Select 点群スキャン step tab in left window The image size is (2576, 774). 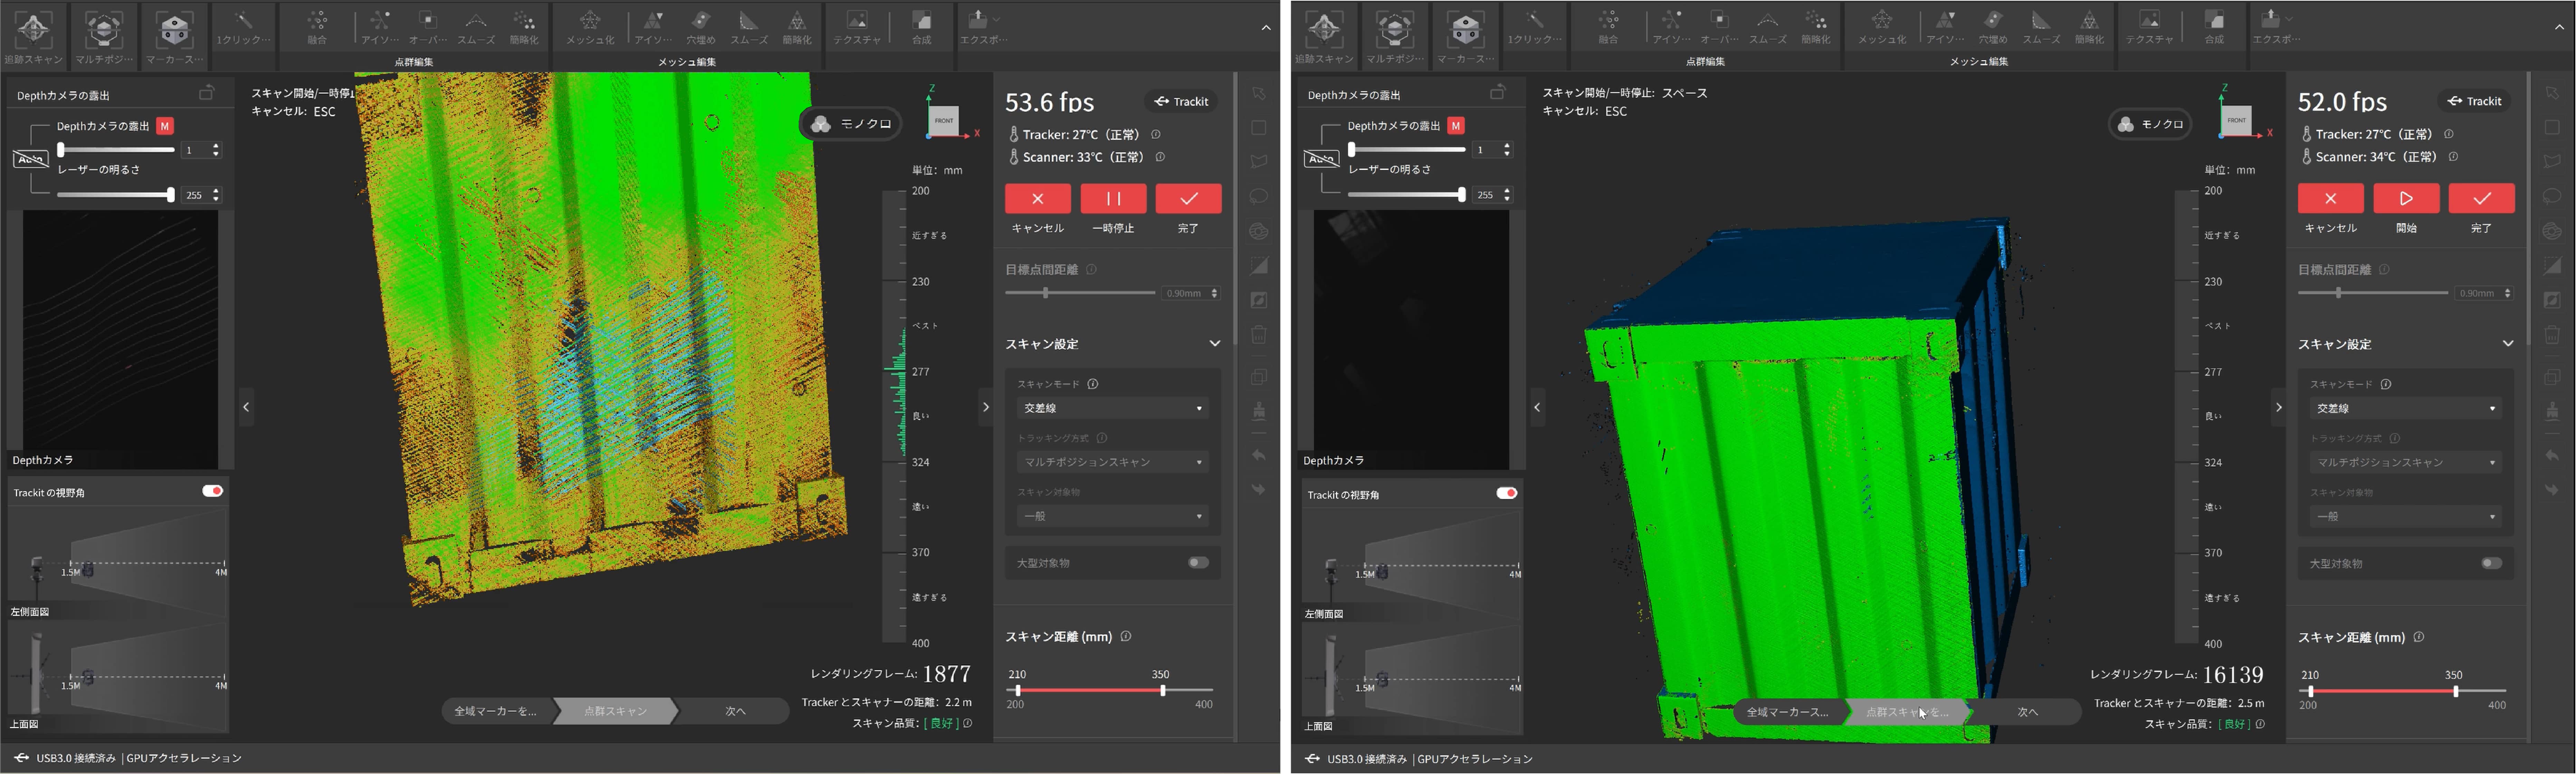(x=615, y=711)
